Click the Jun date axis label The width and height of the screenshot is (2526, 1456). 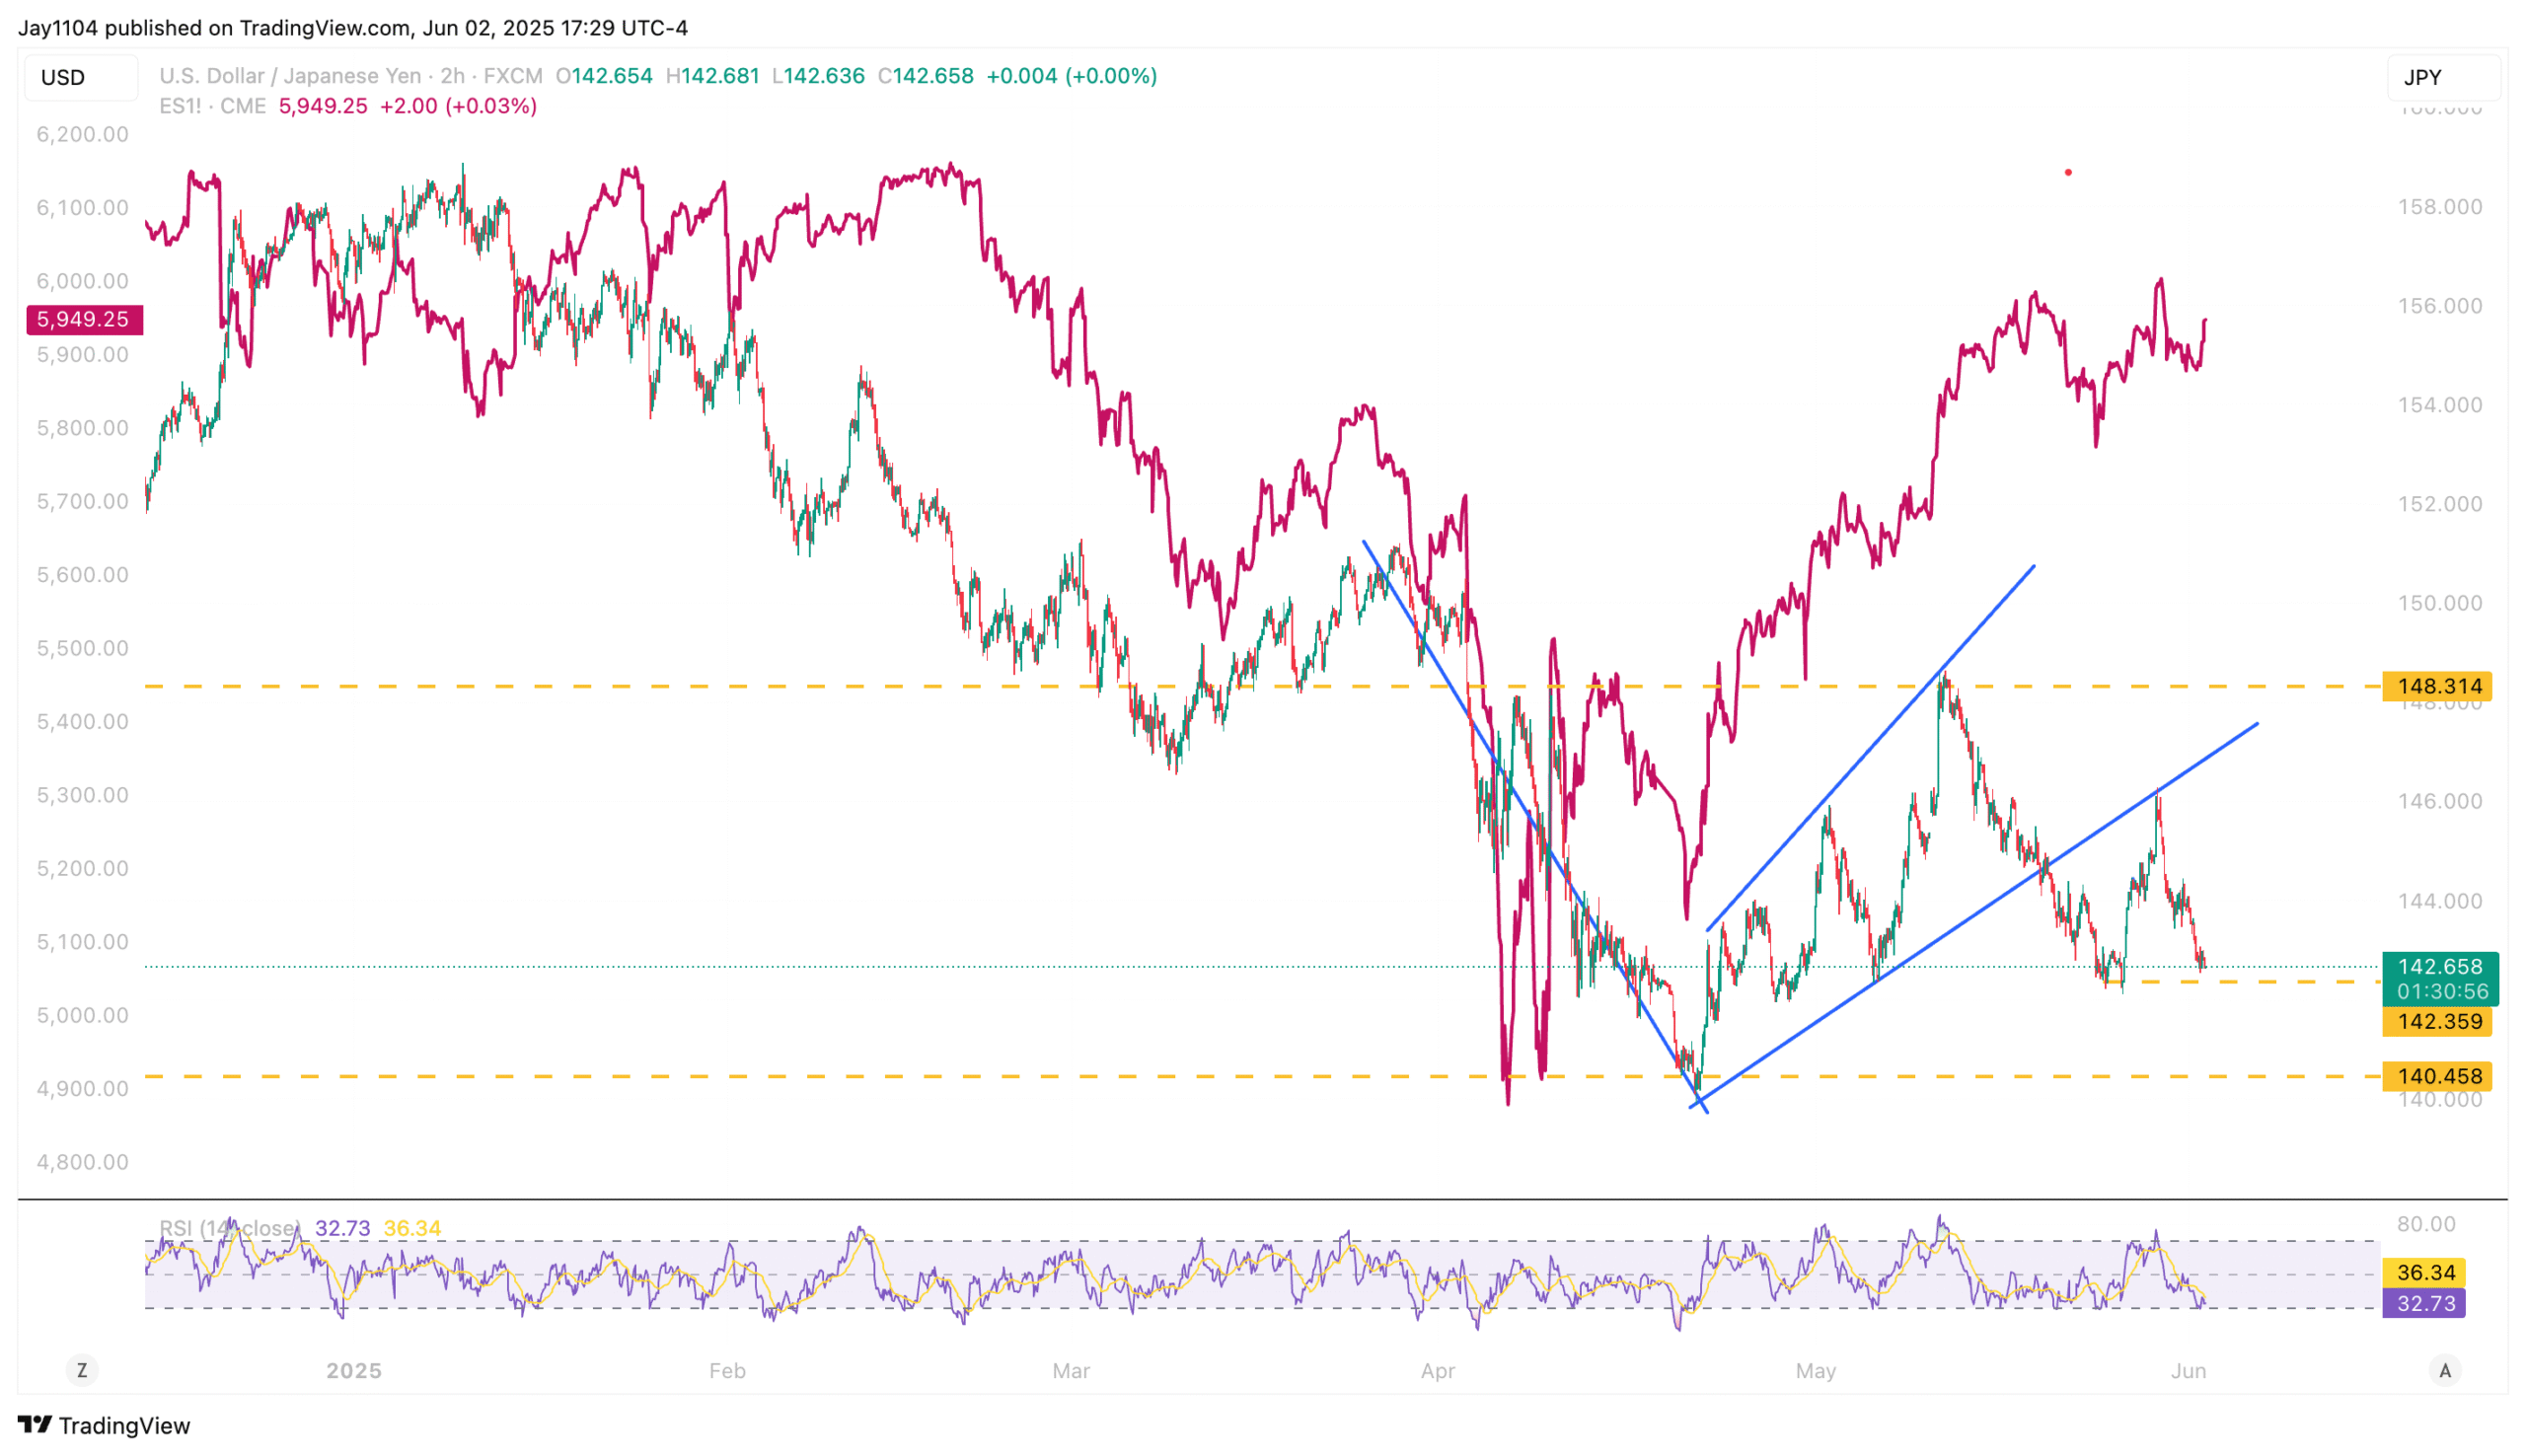[2188, 1371]
